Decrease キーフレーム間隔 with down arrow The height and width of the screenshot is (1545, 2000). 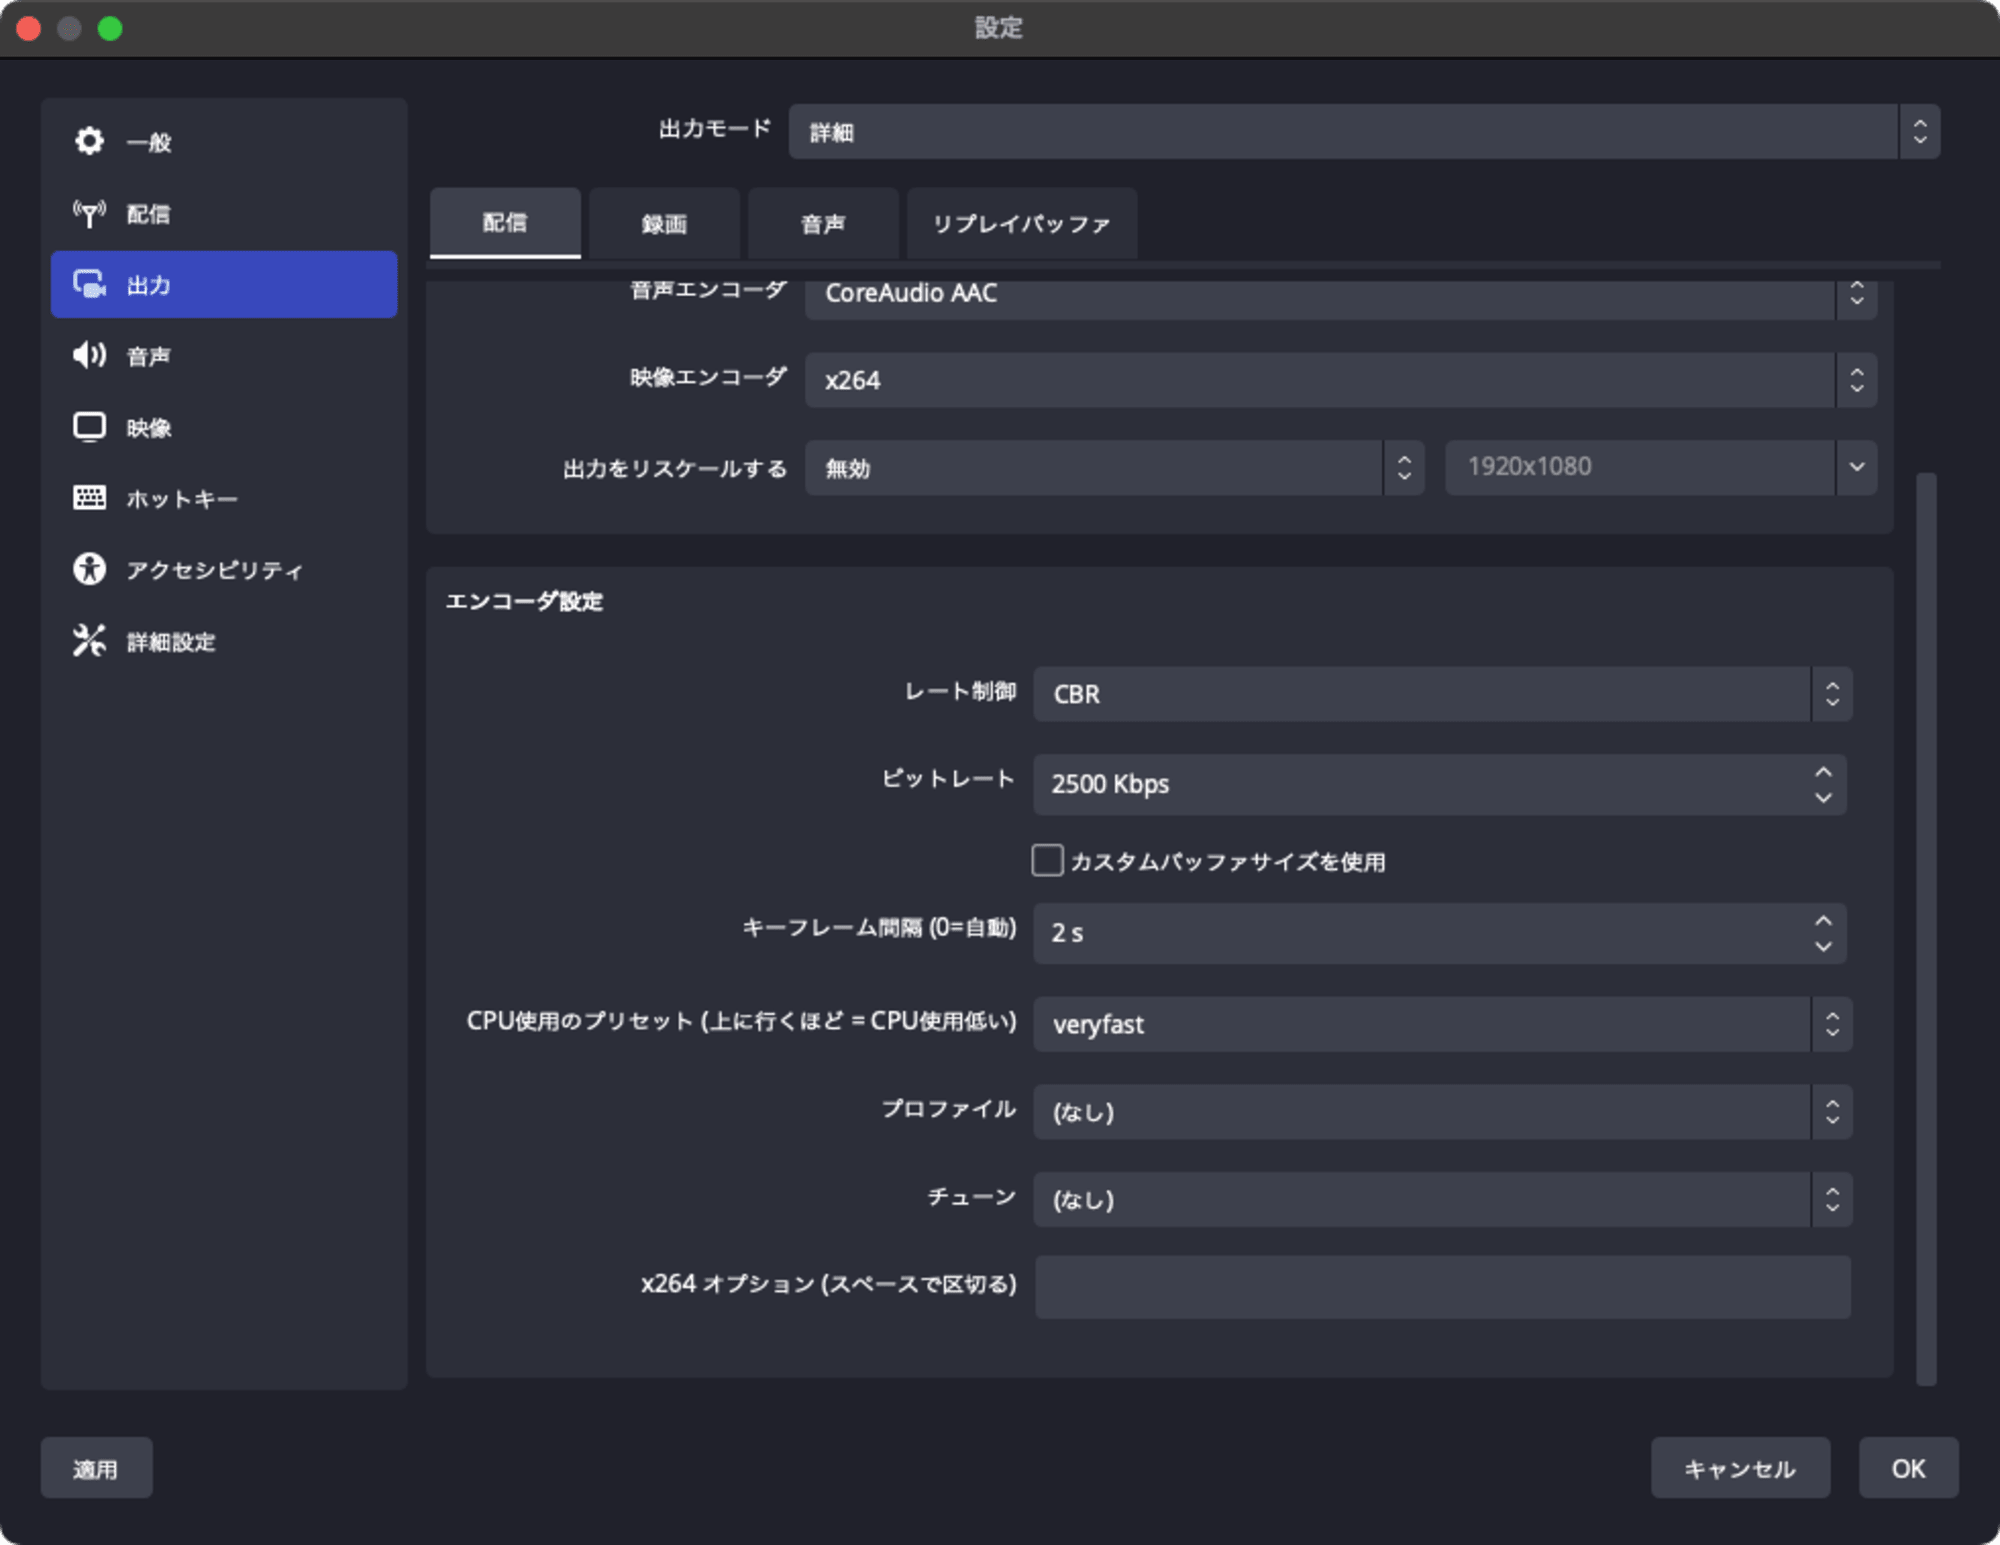pos(1823,946)
